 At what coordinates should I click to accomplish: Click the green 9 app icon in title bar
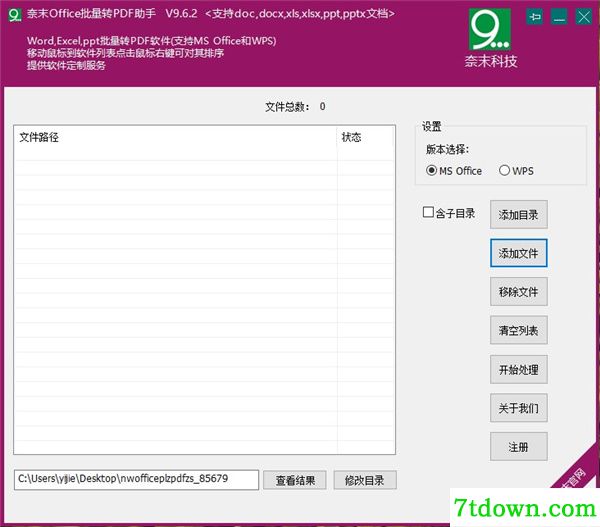[15, 15]
